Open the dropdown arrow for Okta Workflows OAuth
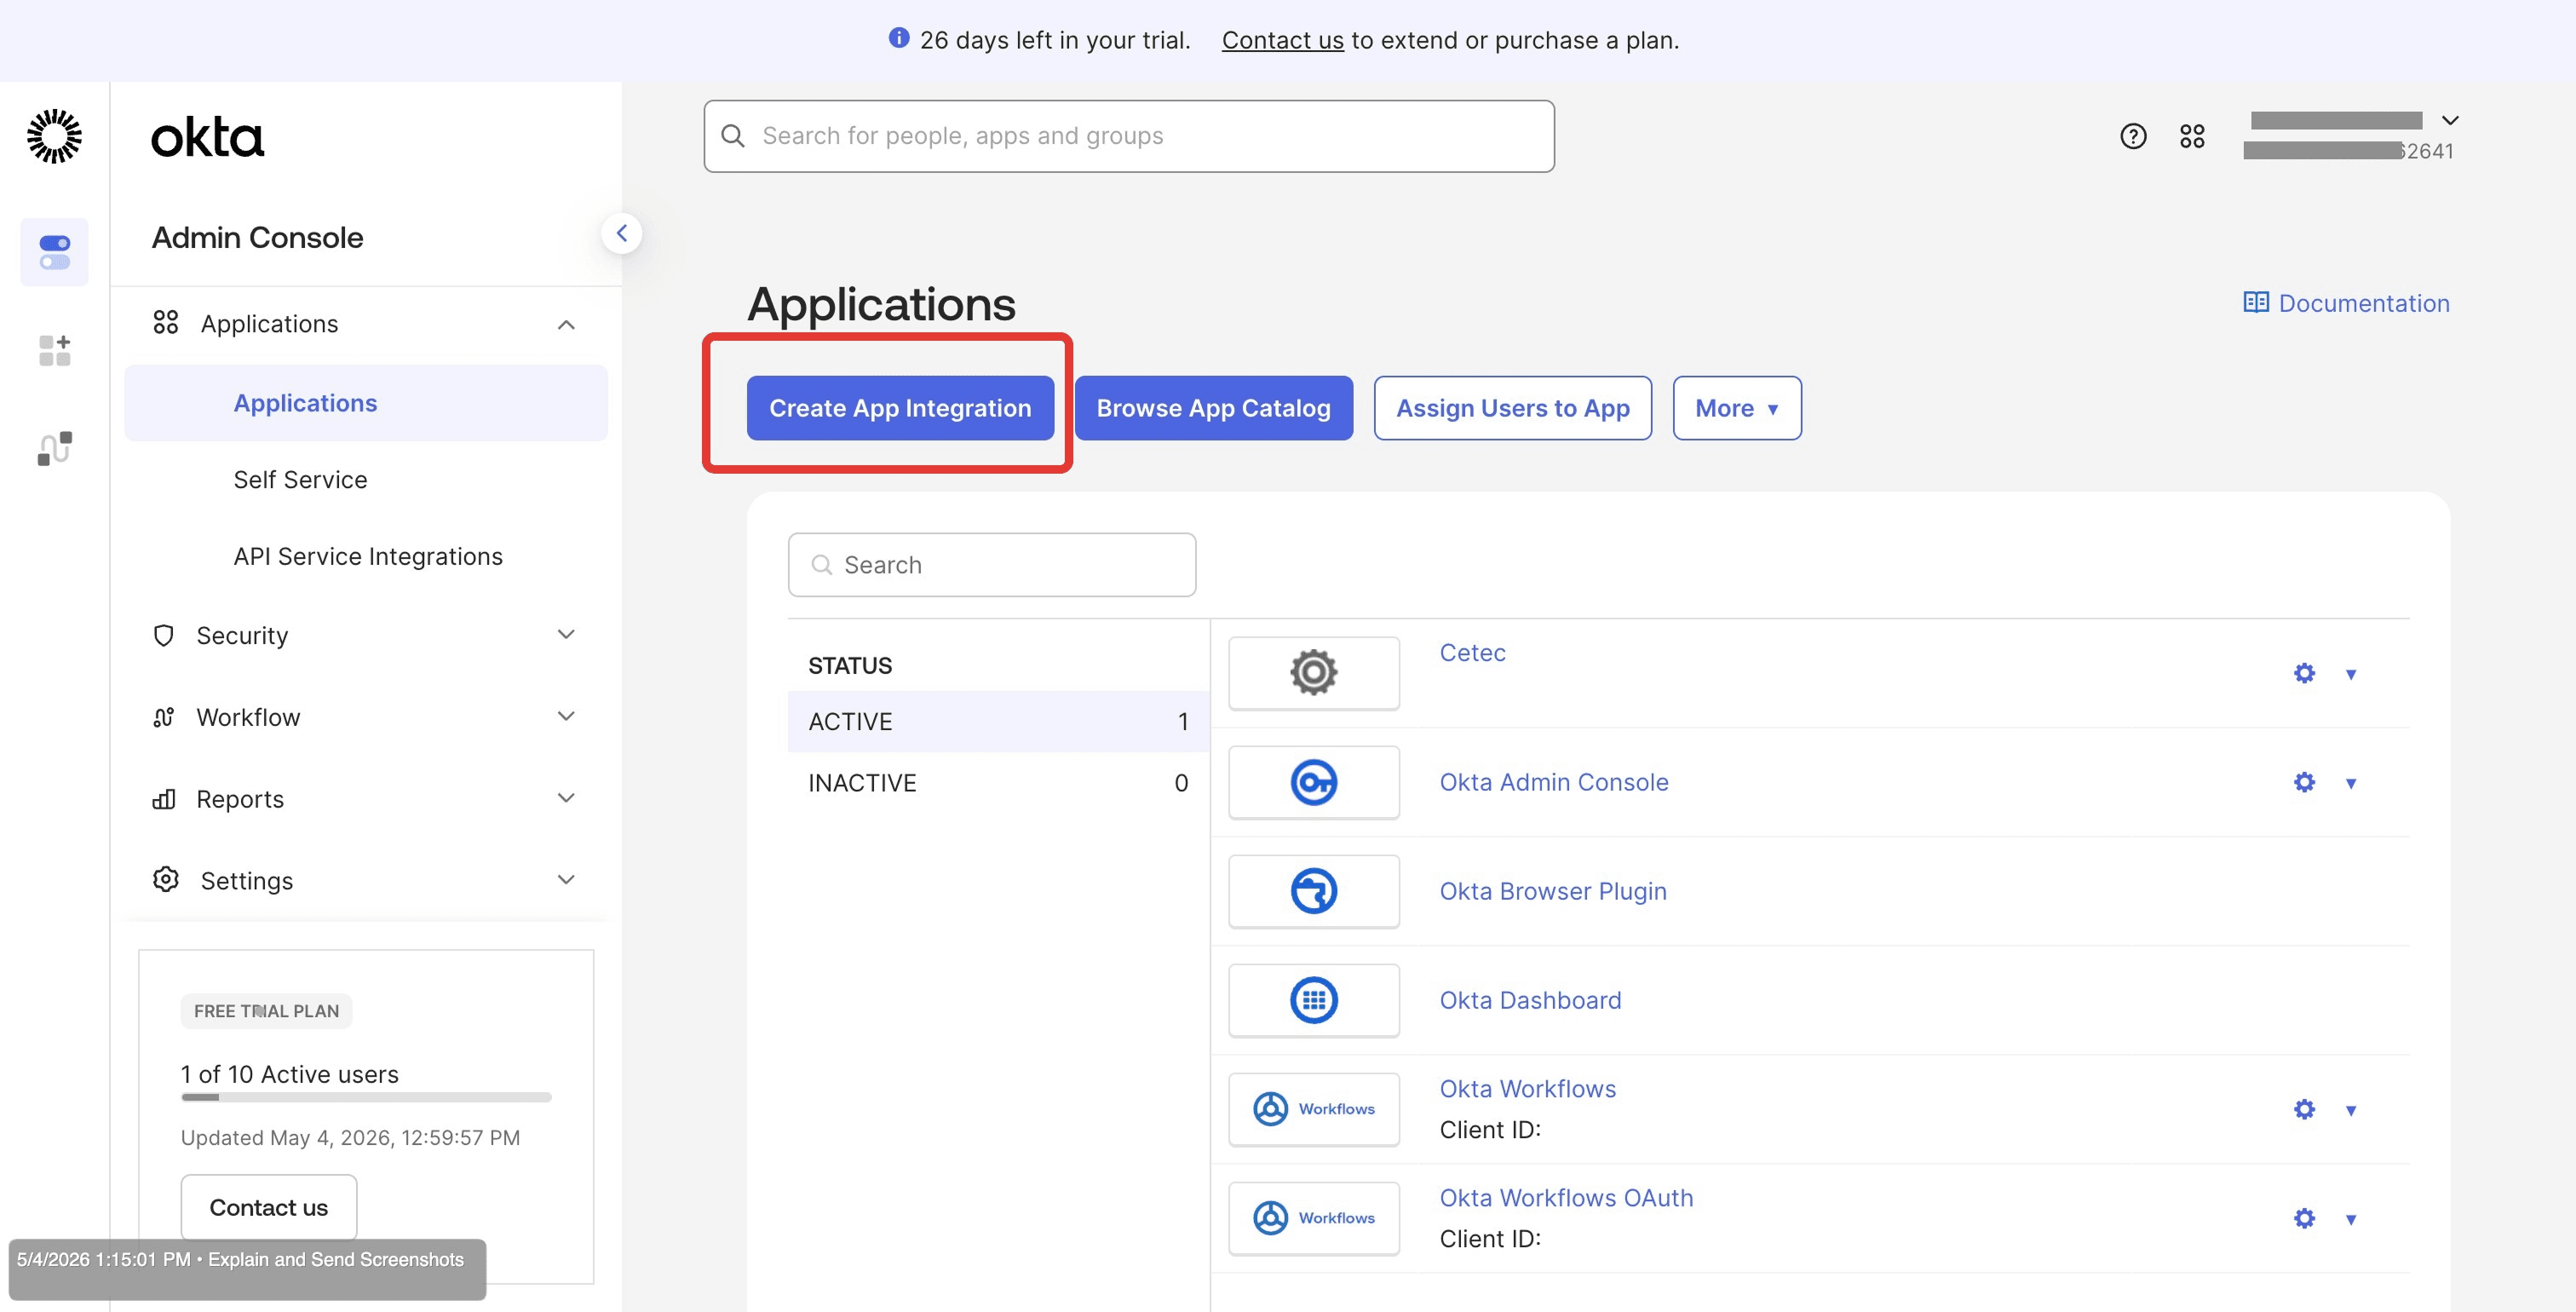2576x1312 pixels. click(x=2351, y=1219)
